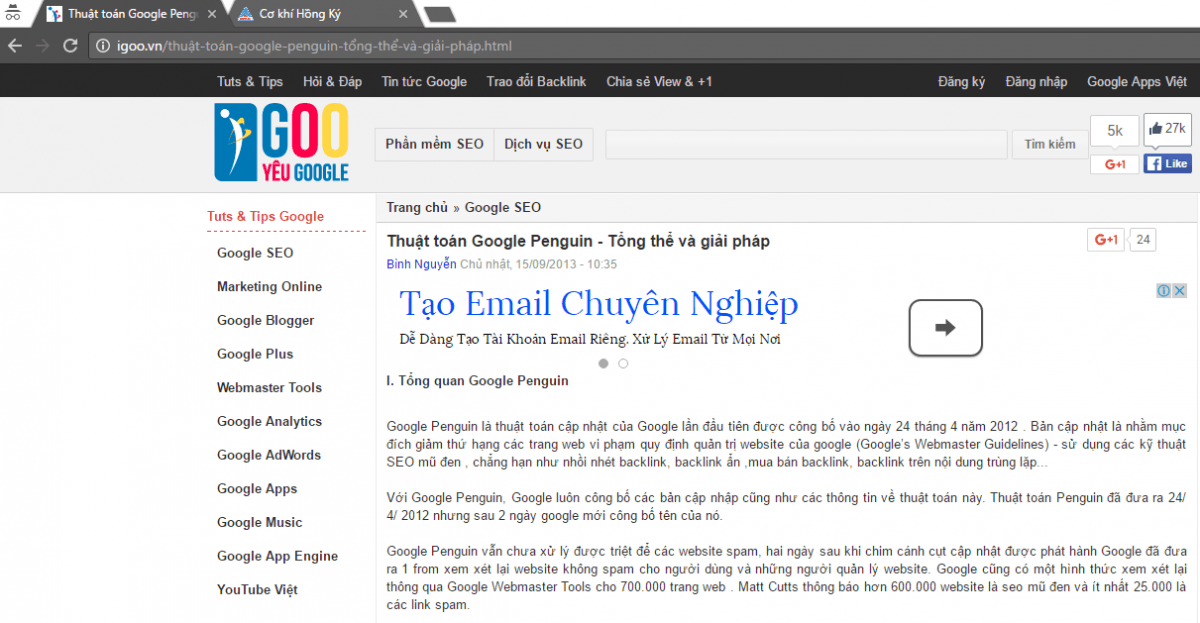Open the Hỏi & Đáp menu
Image resolution: width=1200 pixels, height=623 pixels.
pos(332,82)
